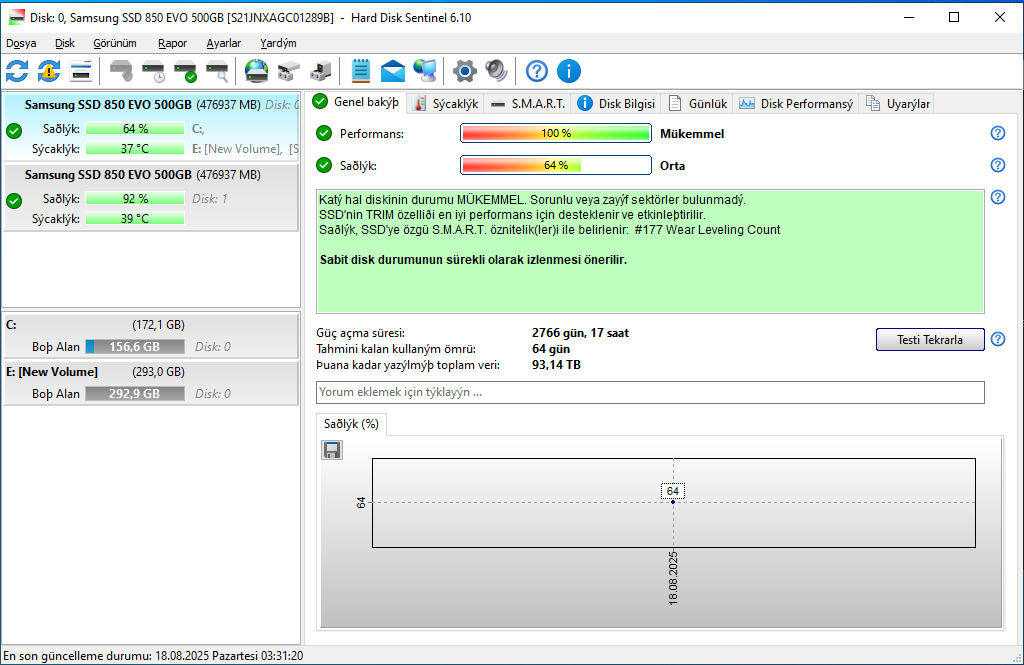Click the help icon beside green status text
Image resolution: width=1024 pixels, height=665 pixels.
pos(997,197)
